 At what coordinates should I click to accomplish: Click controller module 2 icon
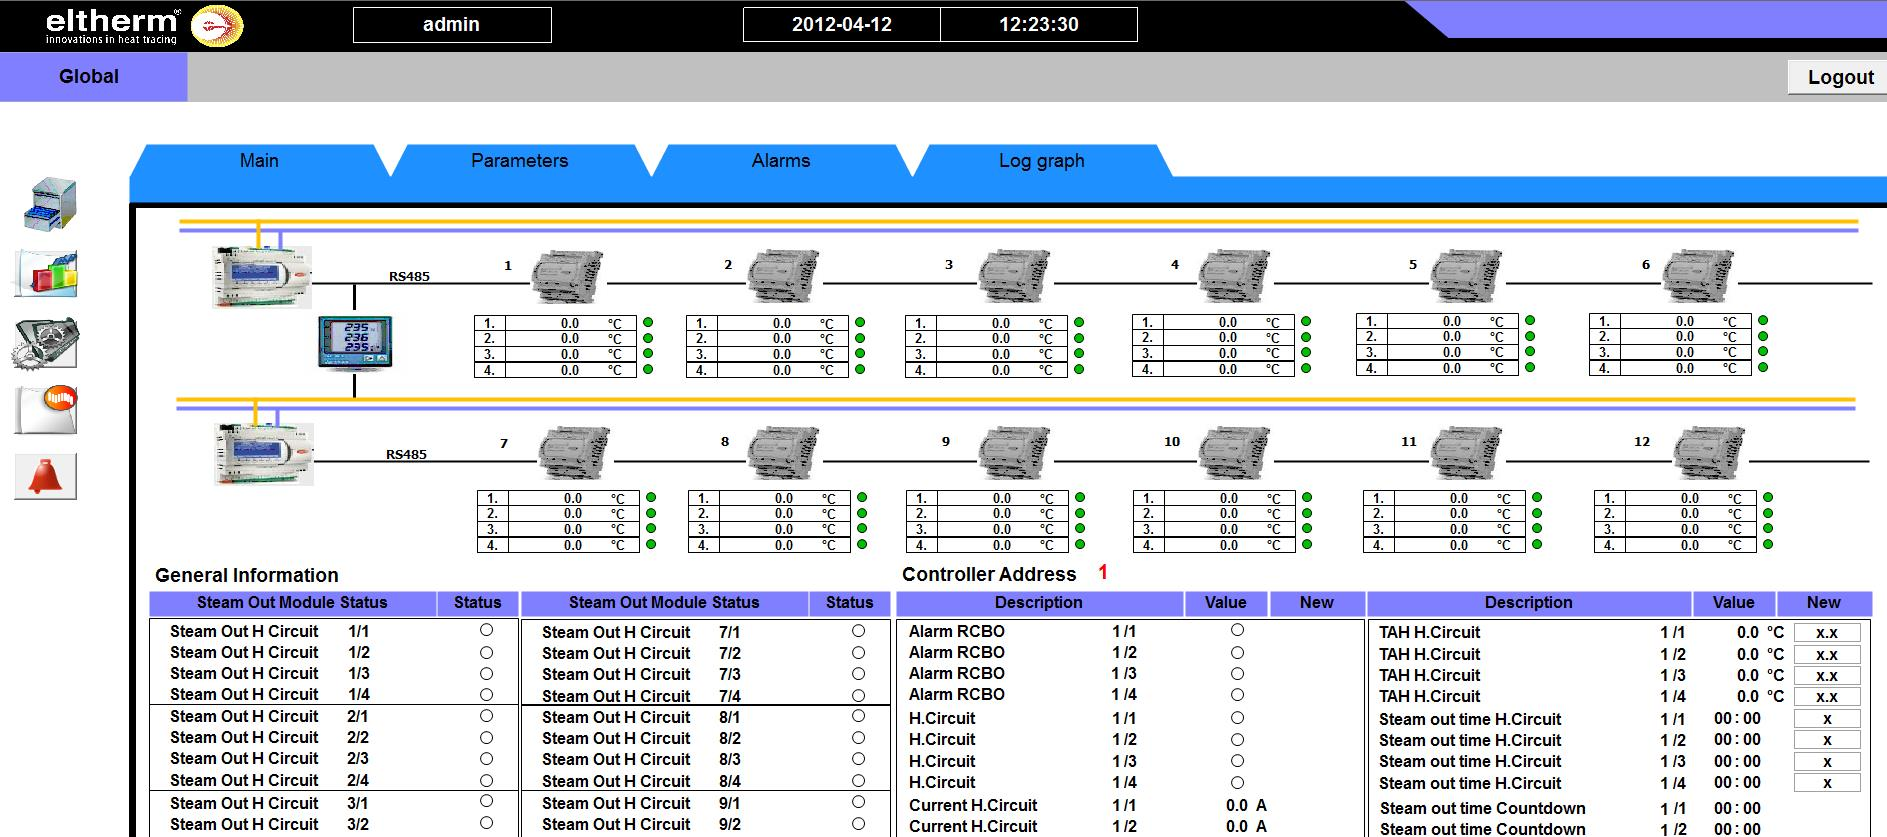tap(785, 277)
